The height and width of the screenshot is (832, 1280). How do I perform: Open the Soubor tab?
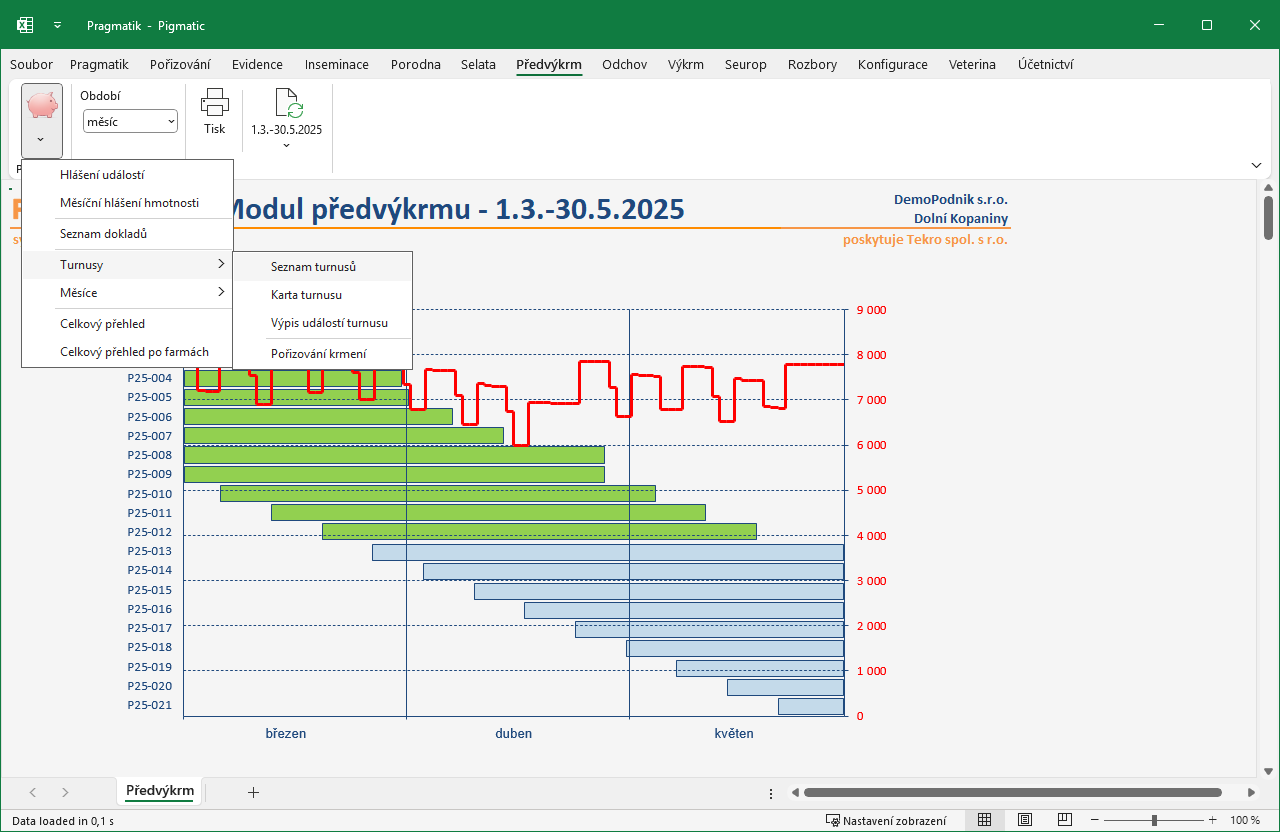point(31,65)
